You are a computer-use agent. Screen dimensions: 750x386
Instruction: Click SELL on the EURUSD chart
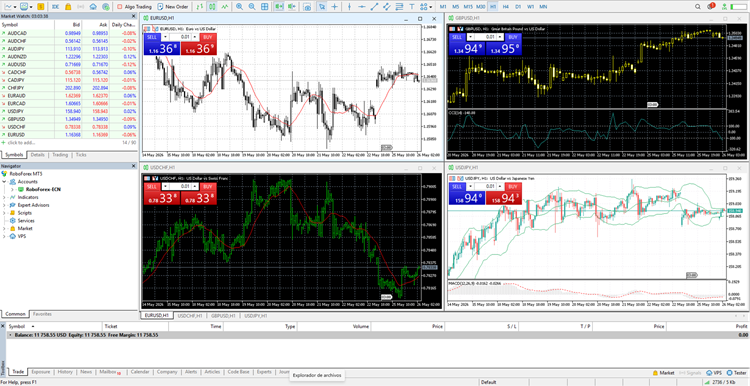point(152,36)
